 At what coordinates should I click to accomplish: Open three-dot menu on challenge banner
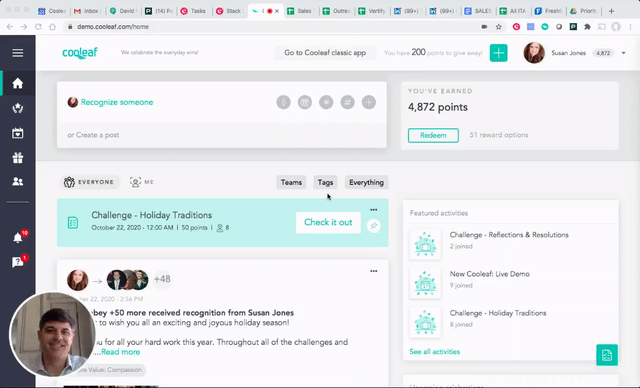point(373,210)
